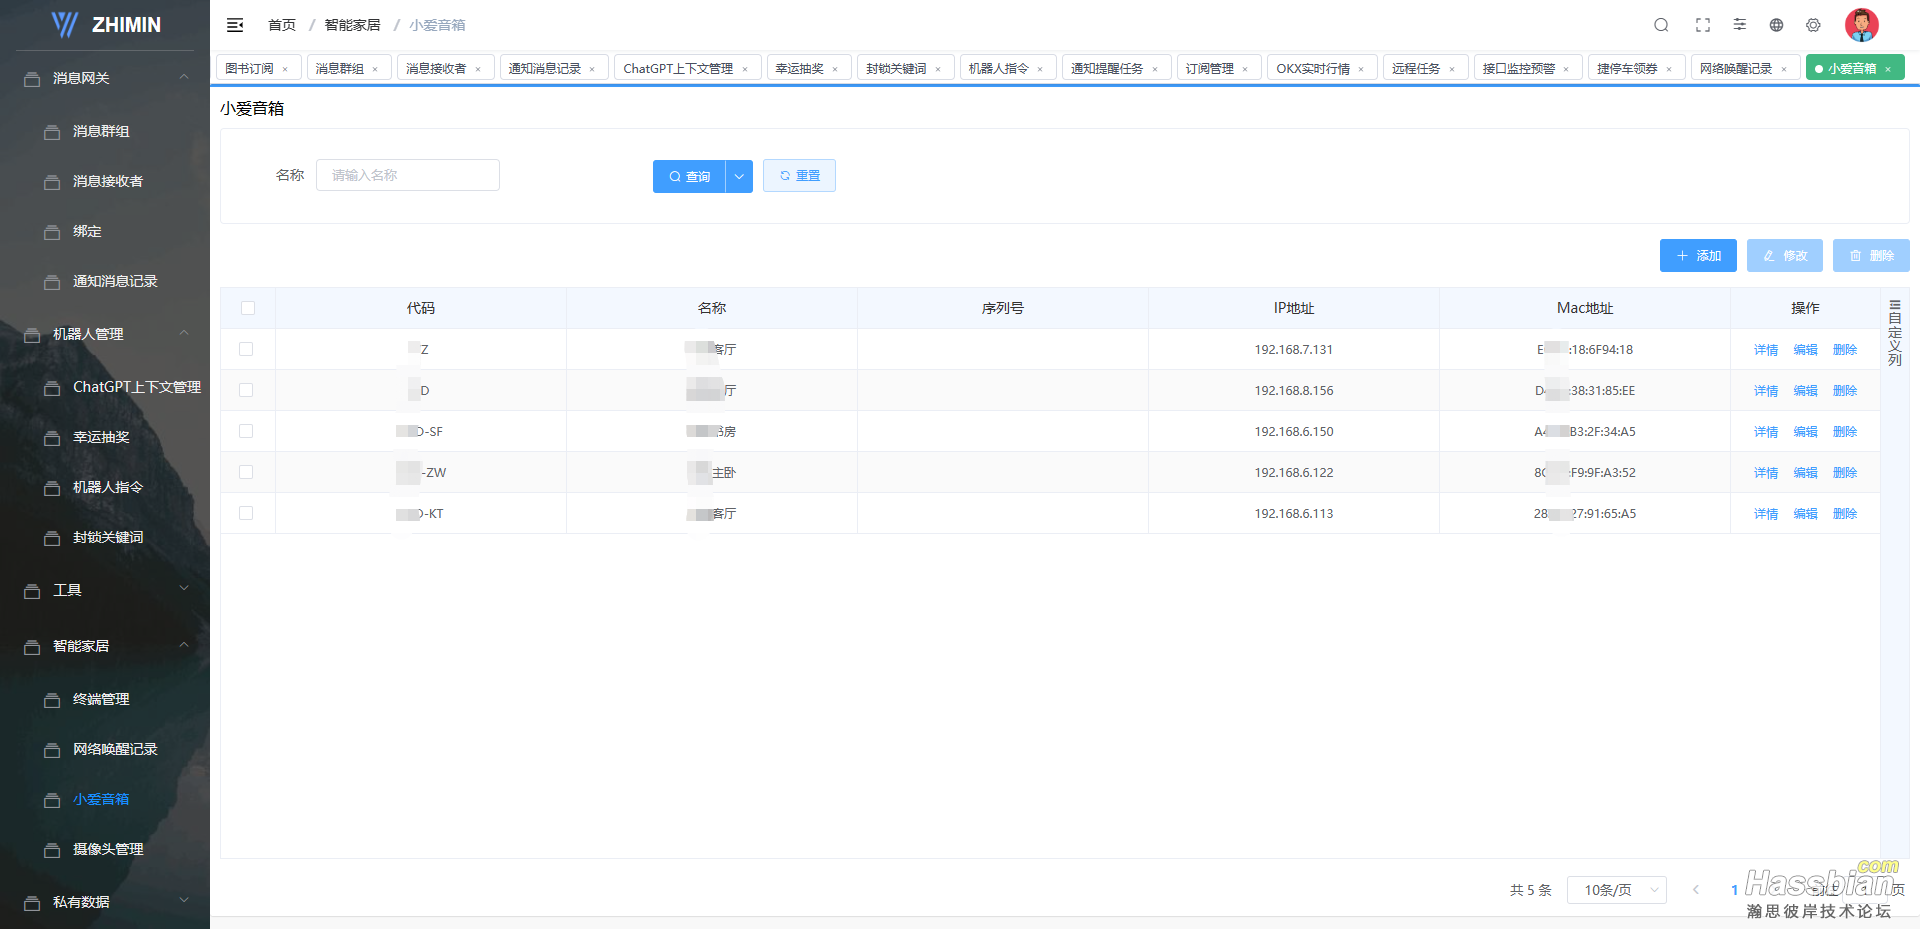Open the top bar search icon
1920x929 pixels.
[1661, 25]
